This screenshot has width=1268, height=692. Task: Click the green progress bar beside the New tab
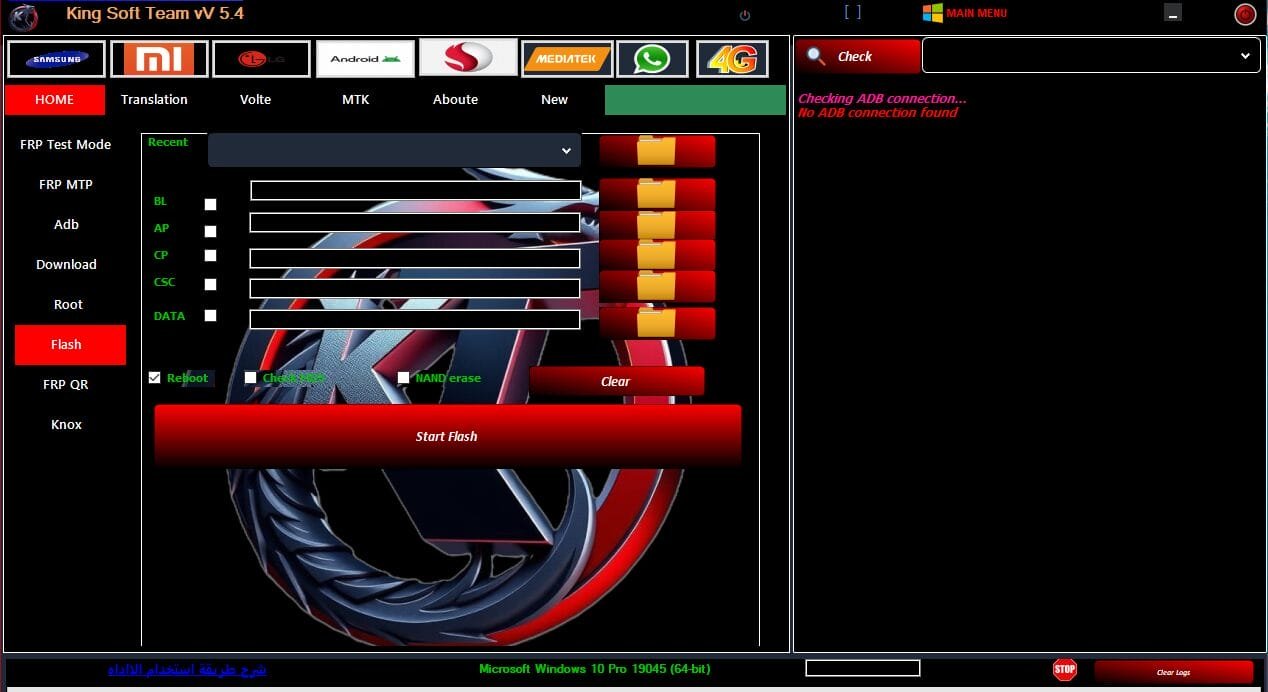click(x=694, y=99)
